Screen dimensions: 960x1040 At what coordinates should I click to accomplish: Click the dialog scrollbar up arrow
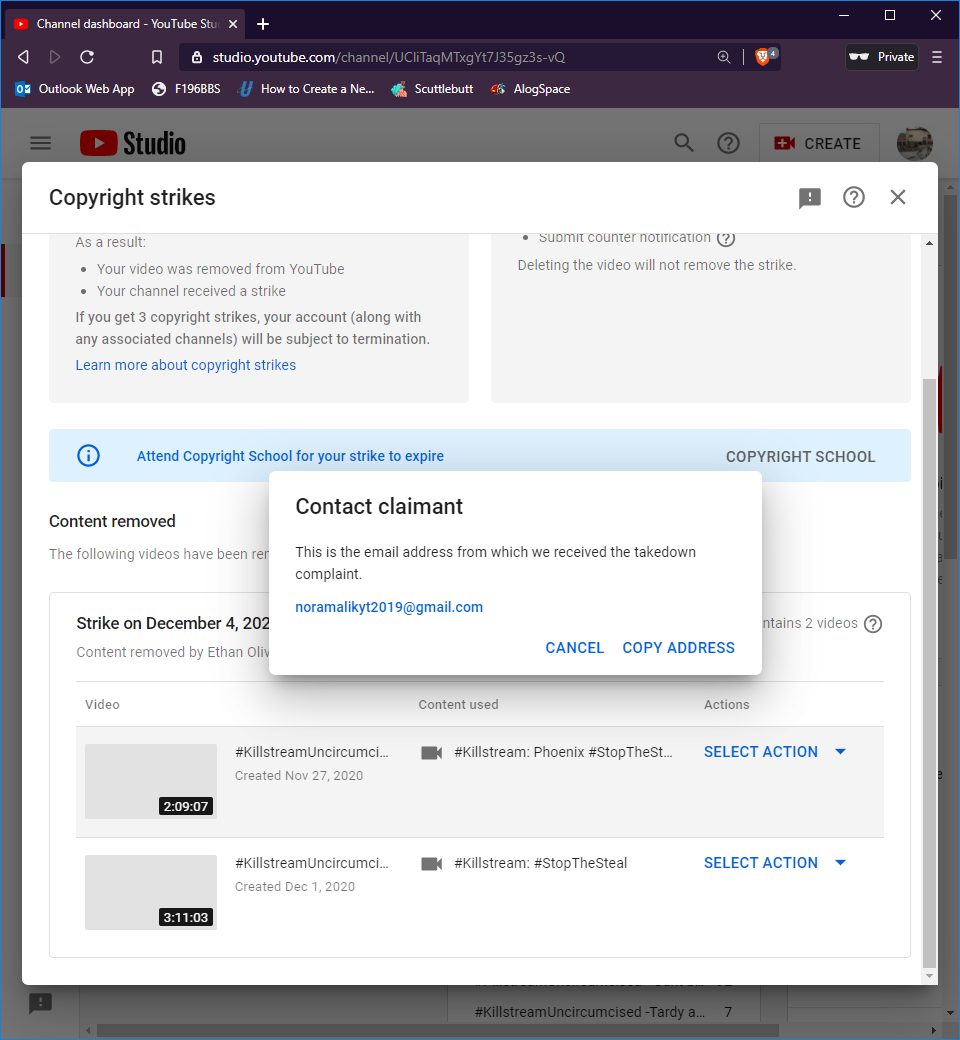click(x=929, y=243)
